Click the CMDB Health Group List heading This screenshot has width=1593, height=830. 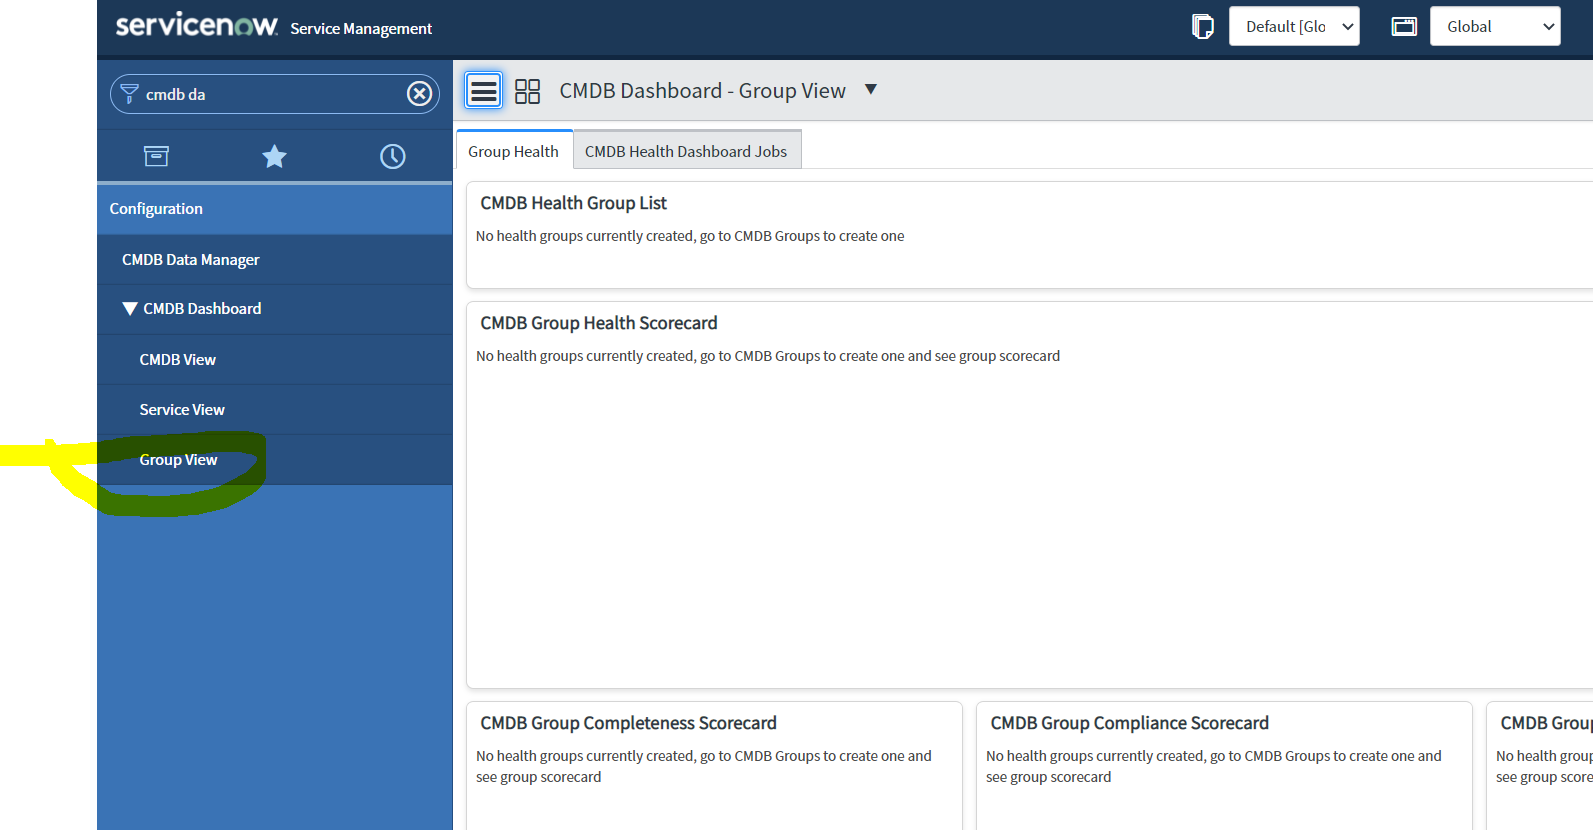tap(573, 203)
